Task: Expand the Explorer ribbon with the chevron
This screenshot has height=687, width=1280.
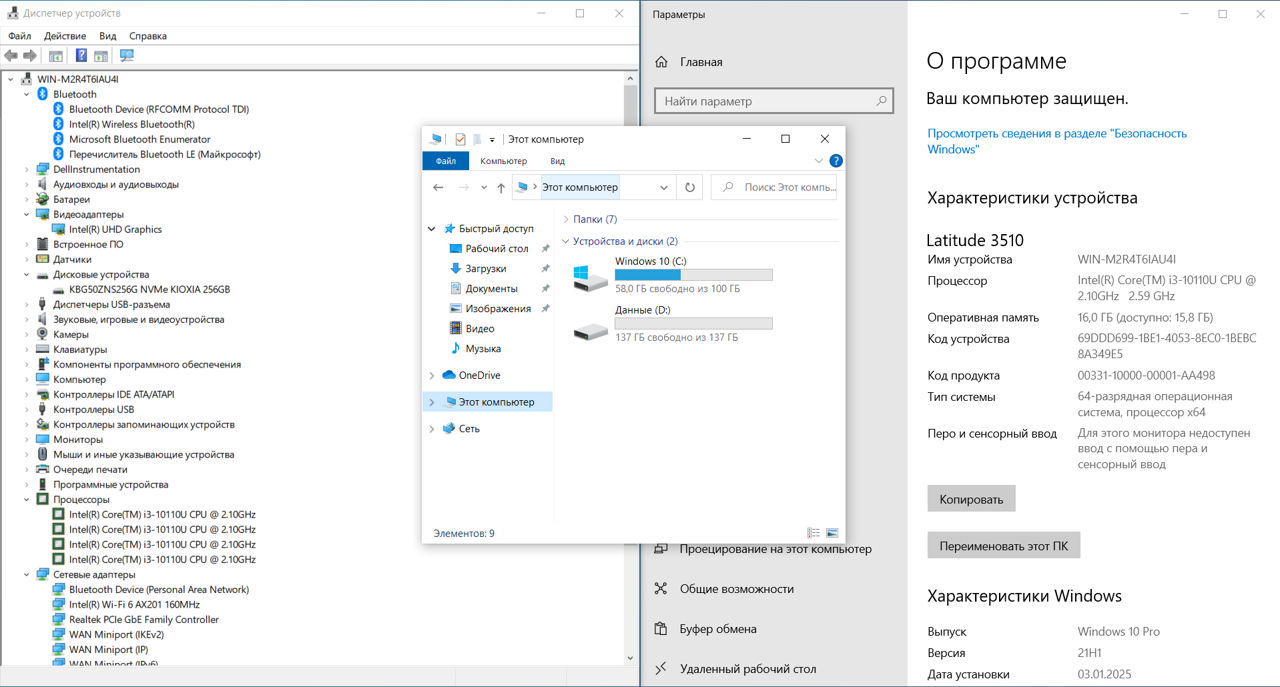Action: pos(819,160)
